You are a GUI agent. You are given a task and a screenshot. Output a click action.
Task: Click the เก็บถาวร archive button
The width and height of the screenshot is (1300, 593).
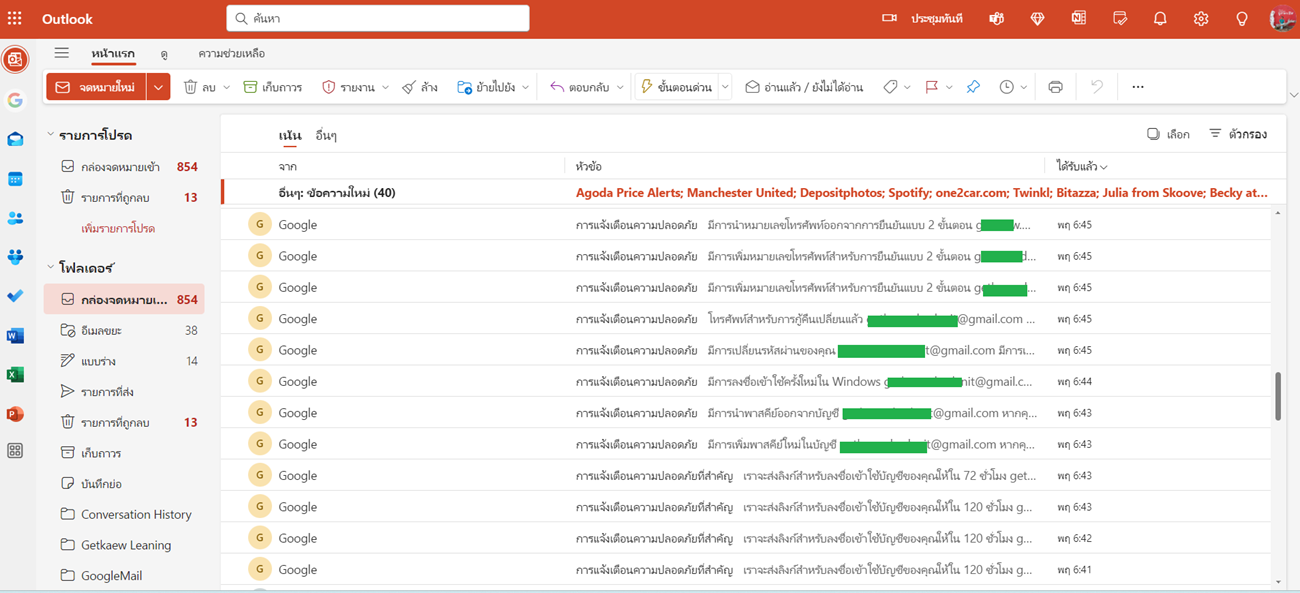click(x=273, y=87)
